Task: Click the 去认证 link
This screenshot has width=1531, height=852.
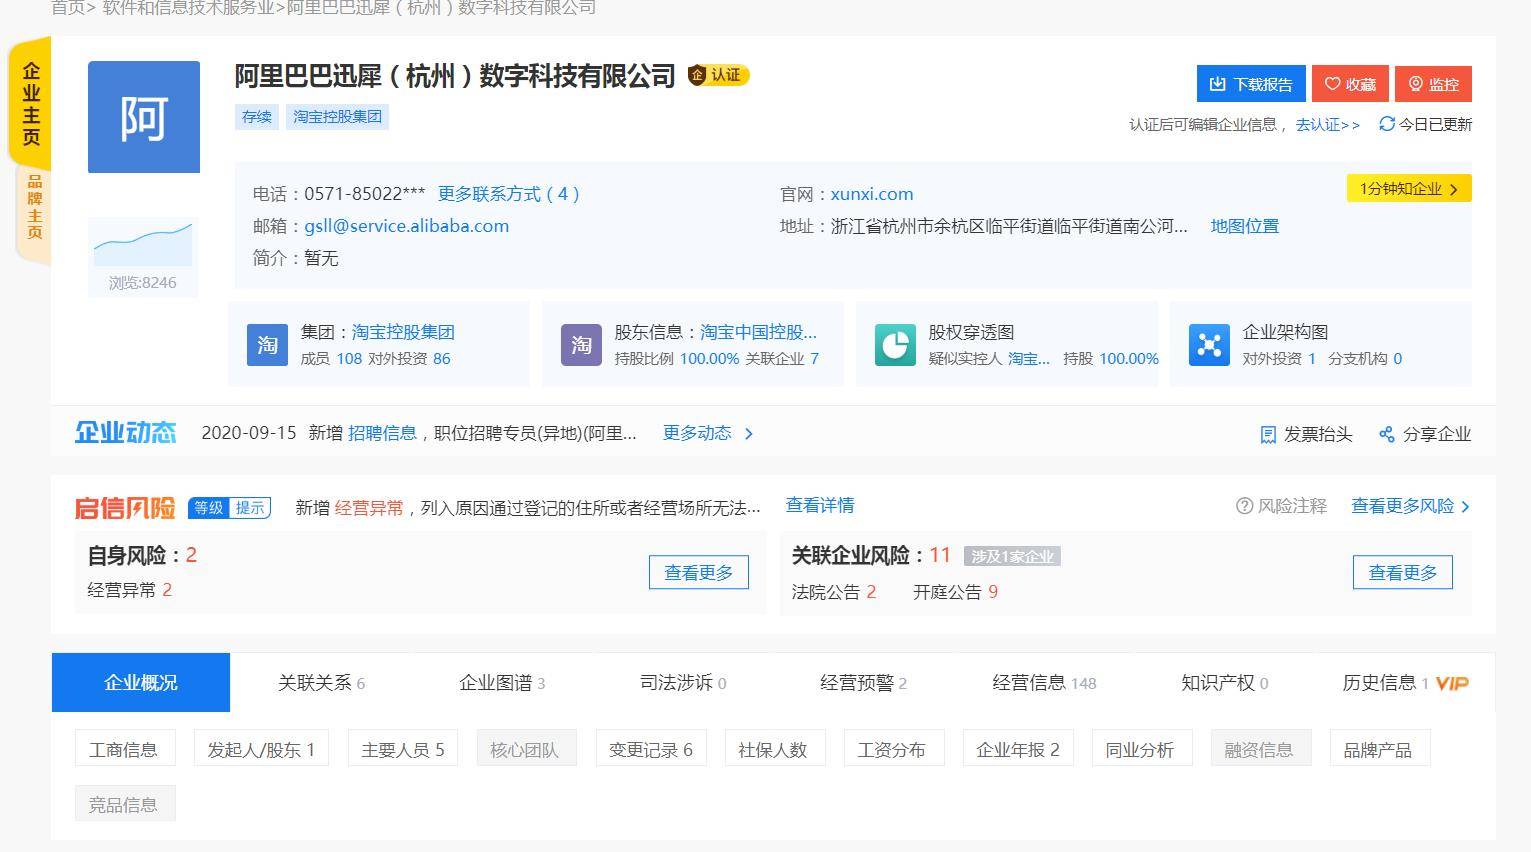Action: tap(1328, 125)
